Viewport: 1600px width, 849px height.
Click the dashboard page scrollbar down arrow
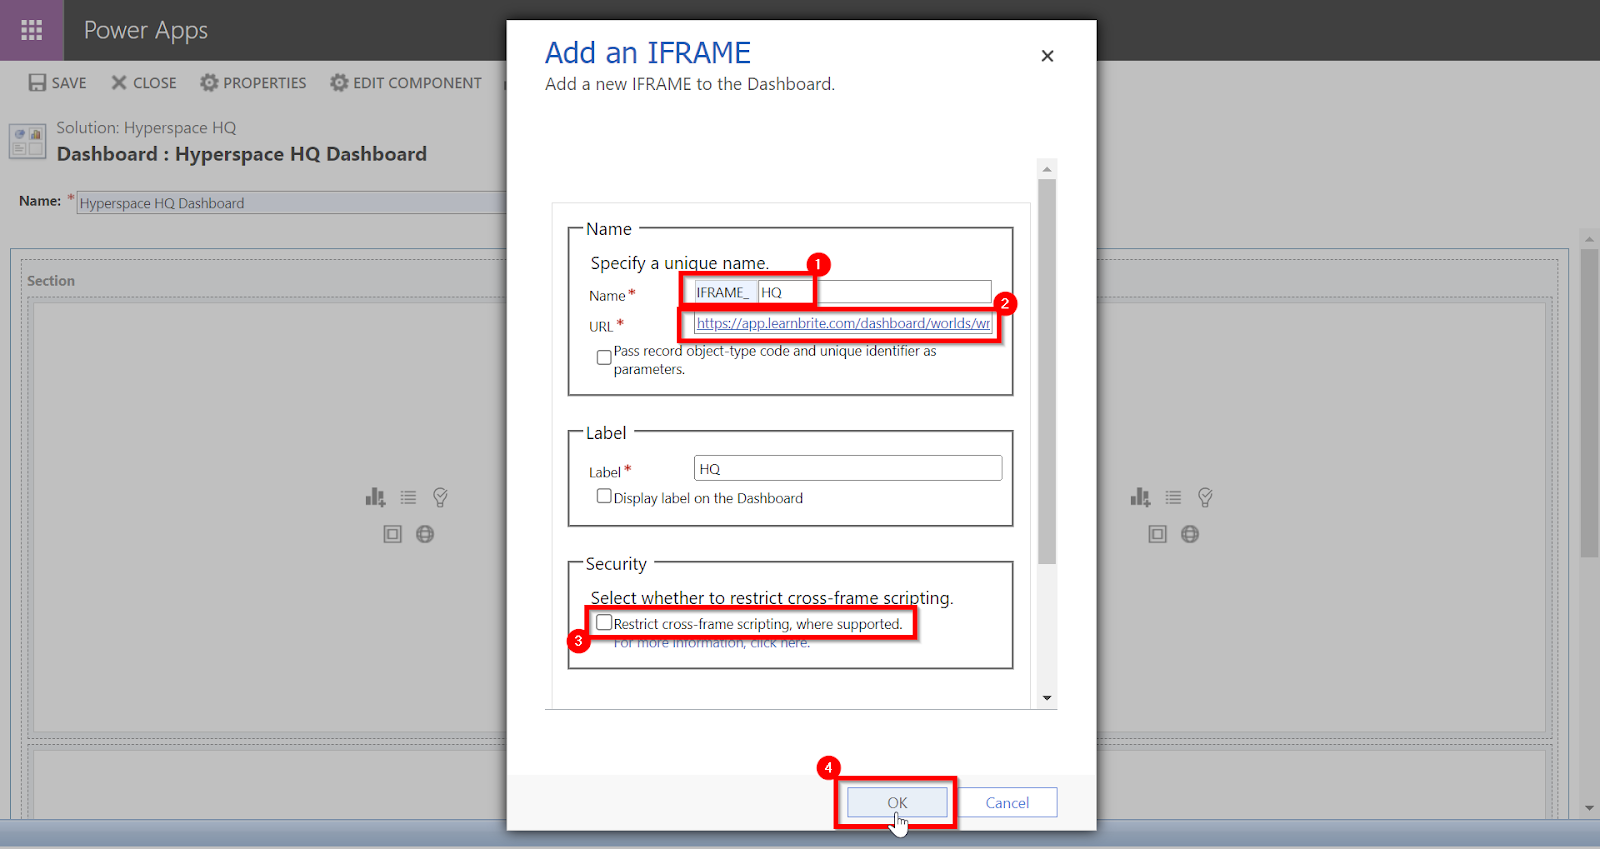[x=1589, y=808]
